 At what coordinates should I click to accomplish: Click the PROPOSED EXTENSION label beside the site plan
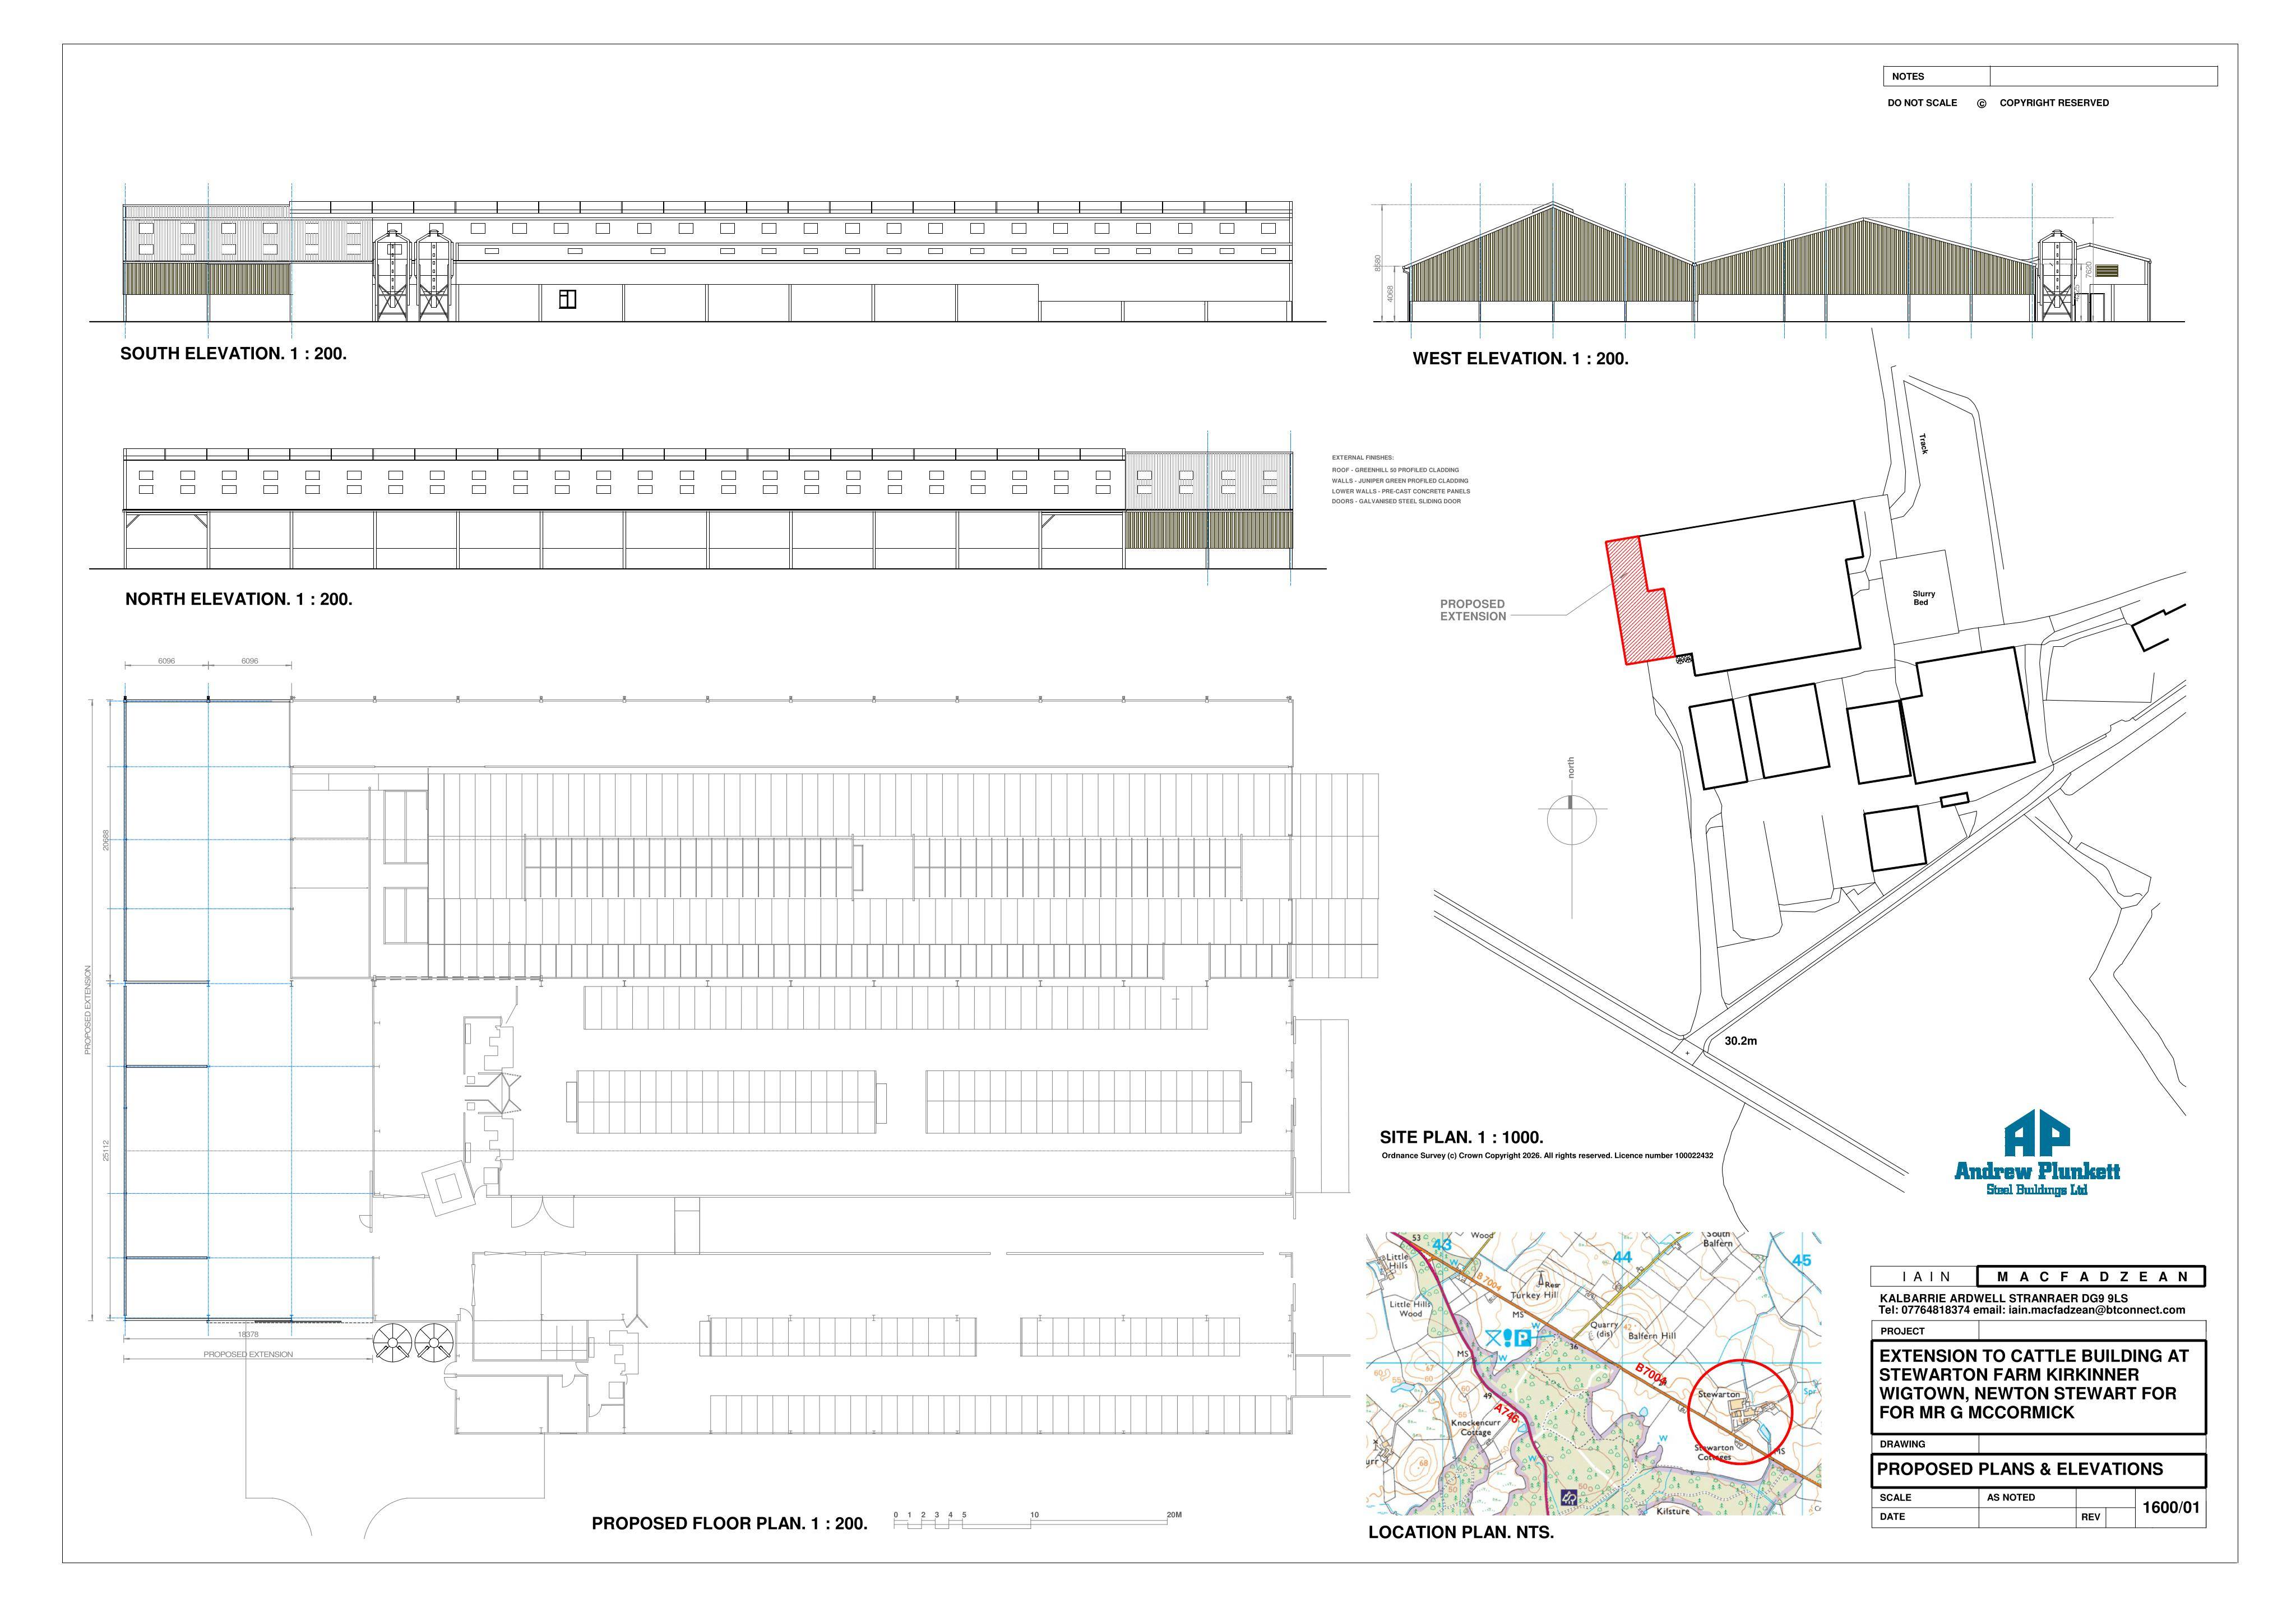1472,610
